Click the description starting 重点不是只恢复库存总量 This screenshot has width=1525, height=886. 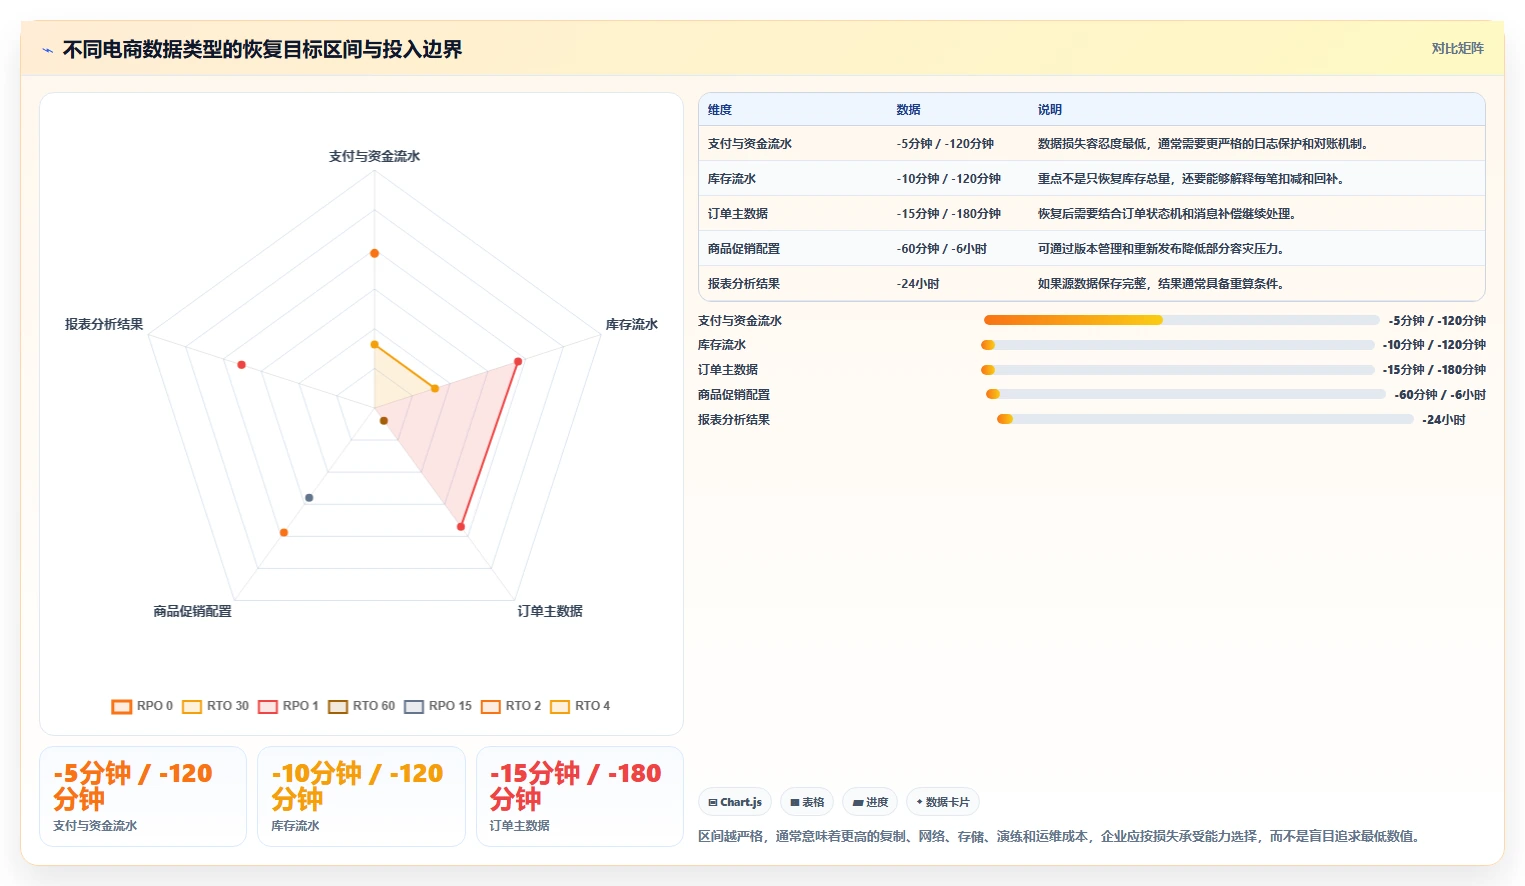pyautogui.click(x=1190, y=179)
